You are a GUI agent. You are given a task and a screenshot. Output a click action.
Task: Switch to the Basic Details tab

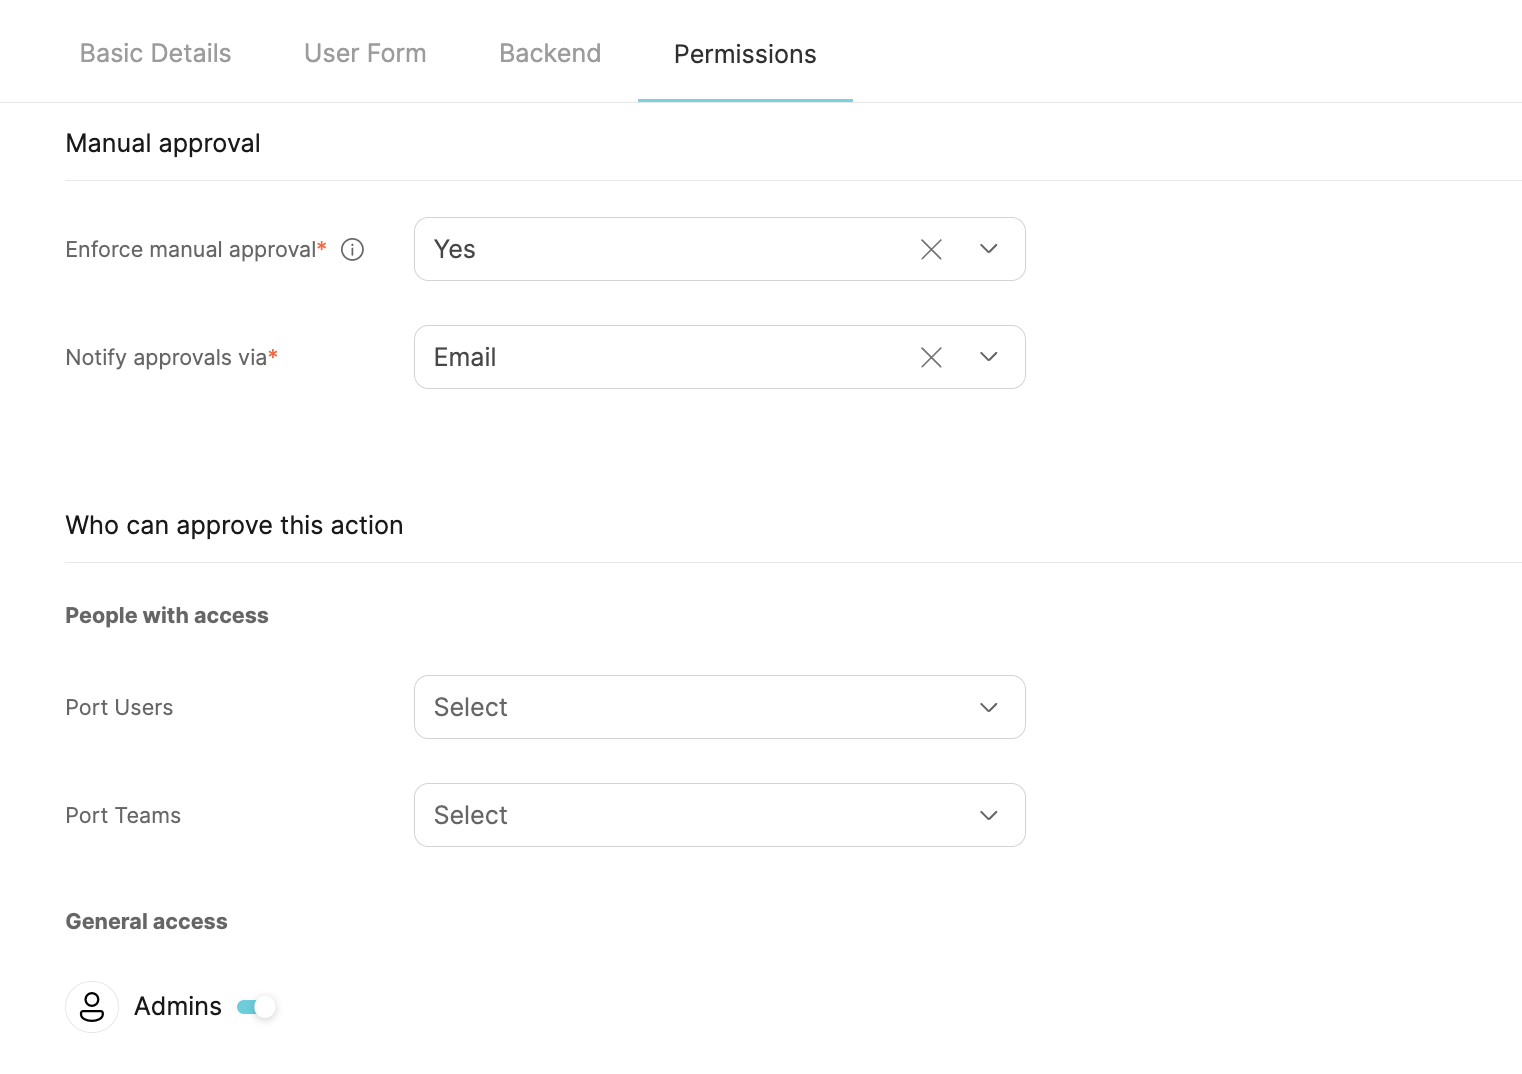pyautogui.click(x=155, y=54)
